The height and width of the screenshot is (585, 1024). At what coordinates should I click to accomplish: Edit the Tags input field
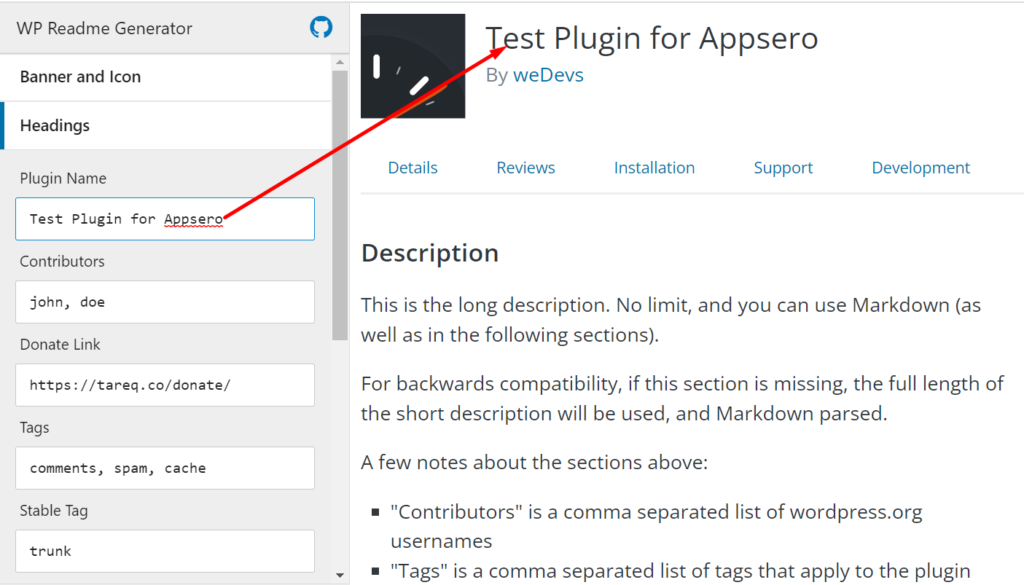(x=165, y=468)
